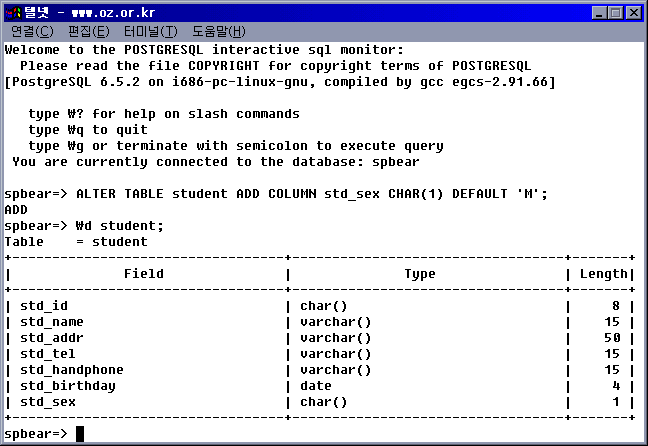This screenshot has height=446, width=648.
Task: Maximize the telnet window
Action: click(616, 13)
